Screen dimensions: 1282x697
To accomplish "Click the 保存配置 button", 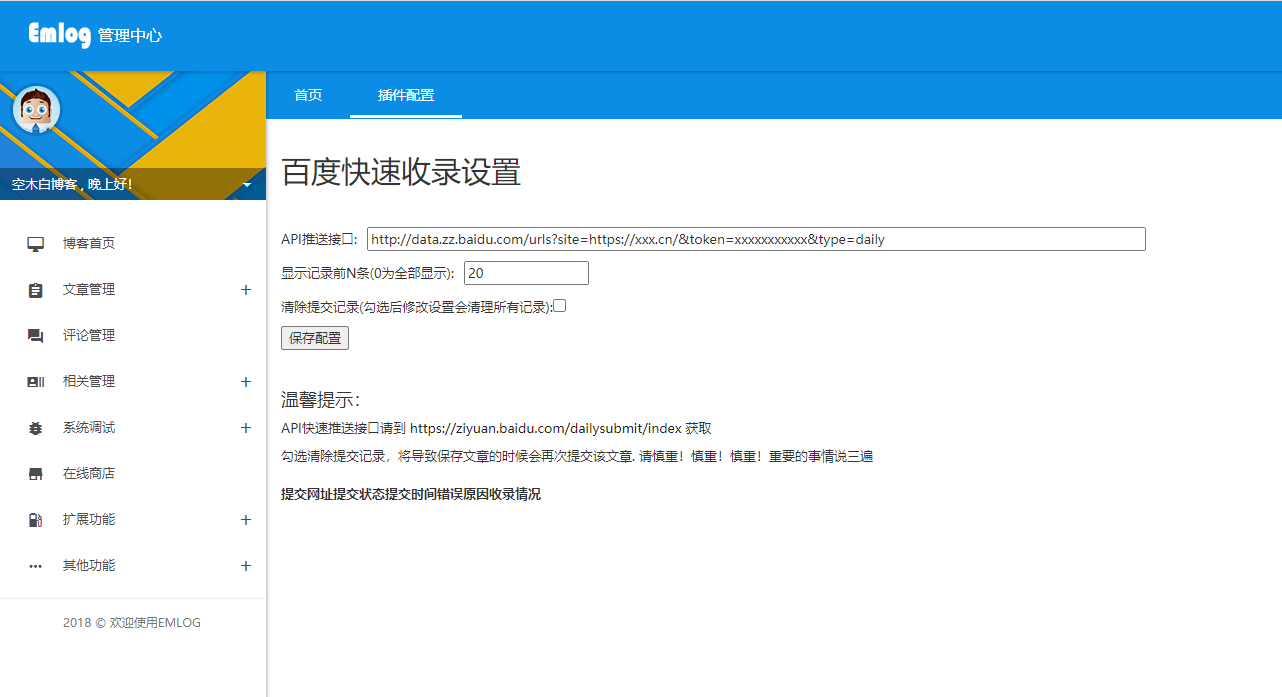I will (314, 337).
